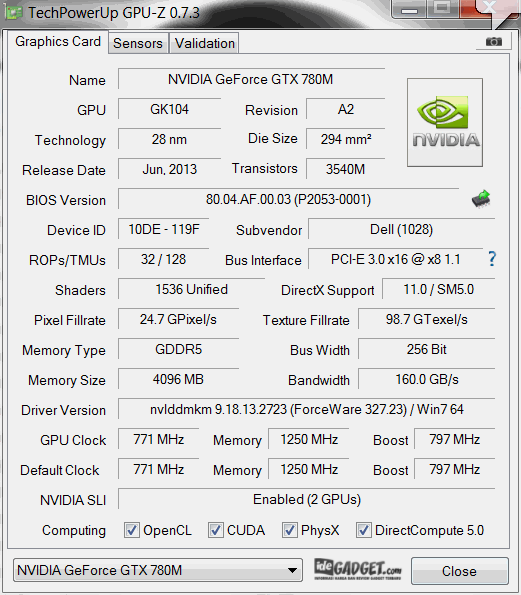Click the Release Date field Jun, 2013
Viewport: 521px width, 595px height.
tap(169, 169)
